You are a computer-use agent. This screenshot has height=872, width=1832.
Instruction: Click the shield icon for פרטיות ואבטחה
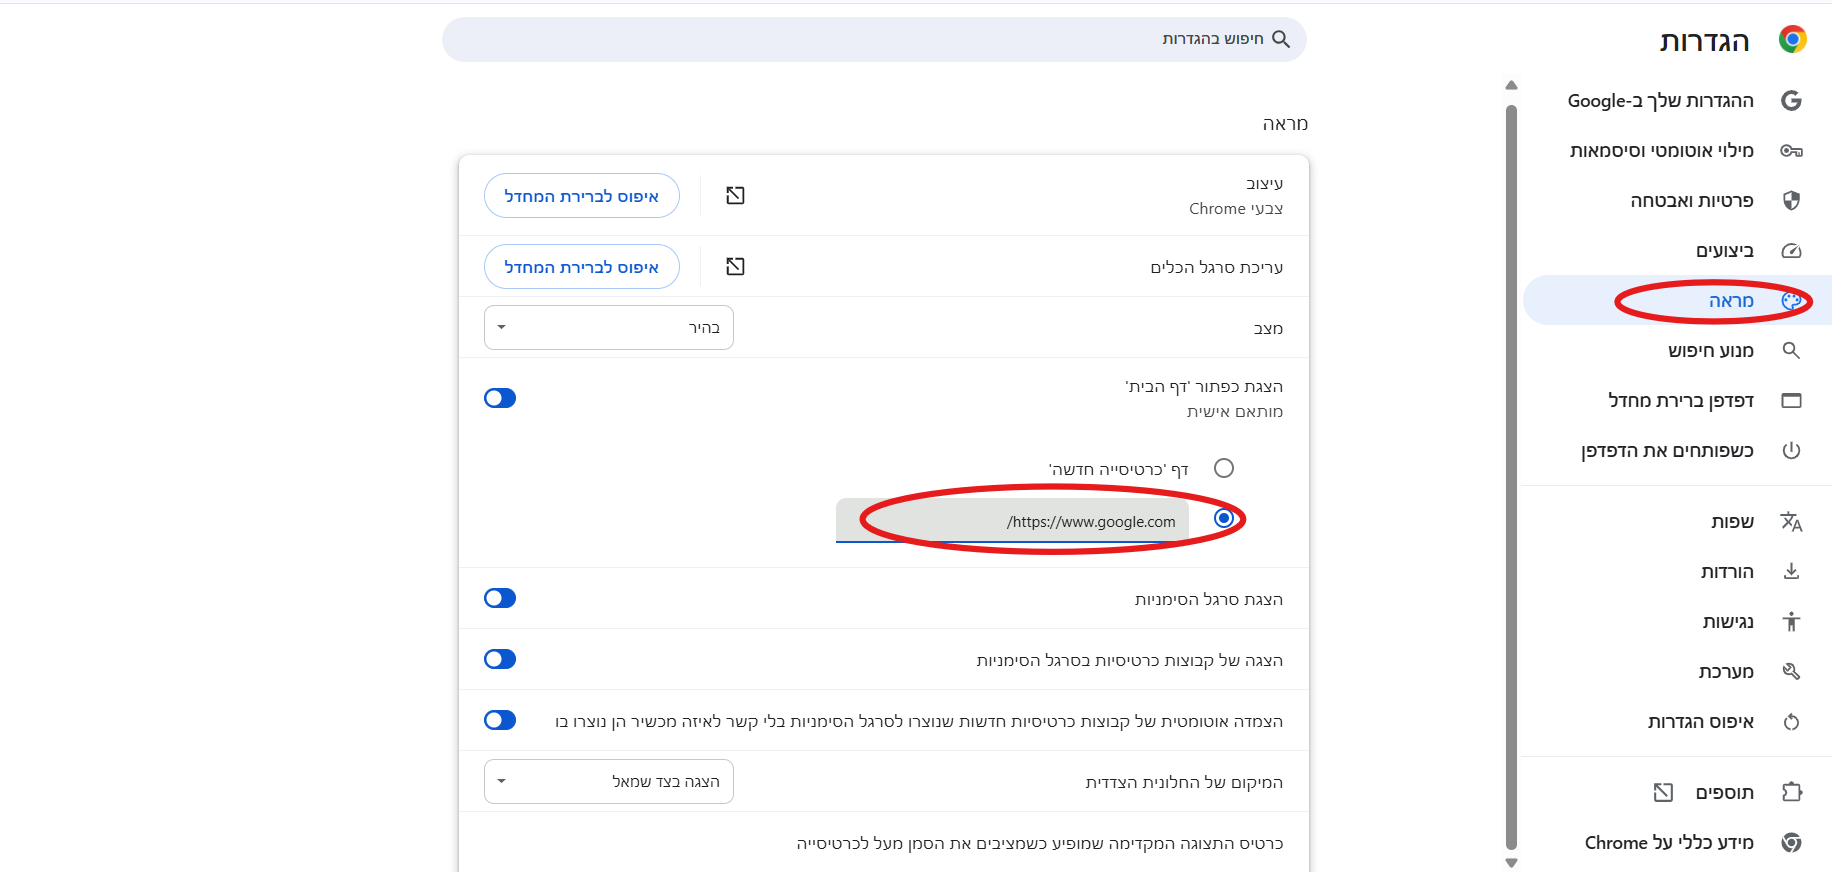(1791, 201)
